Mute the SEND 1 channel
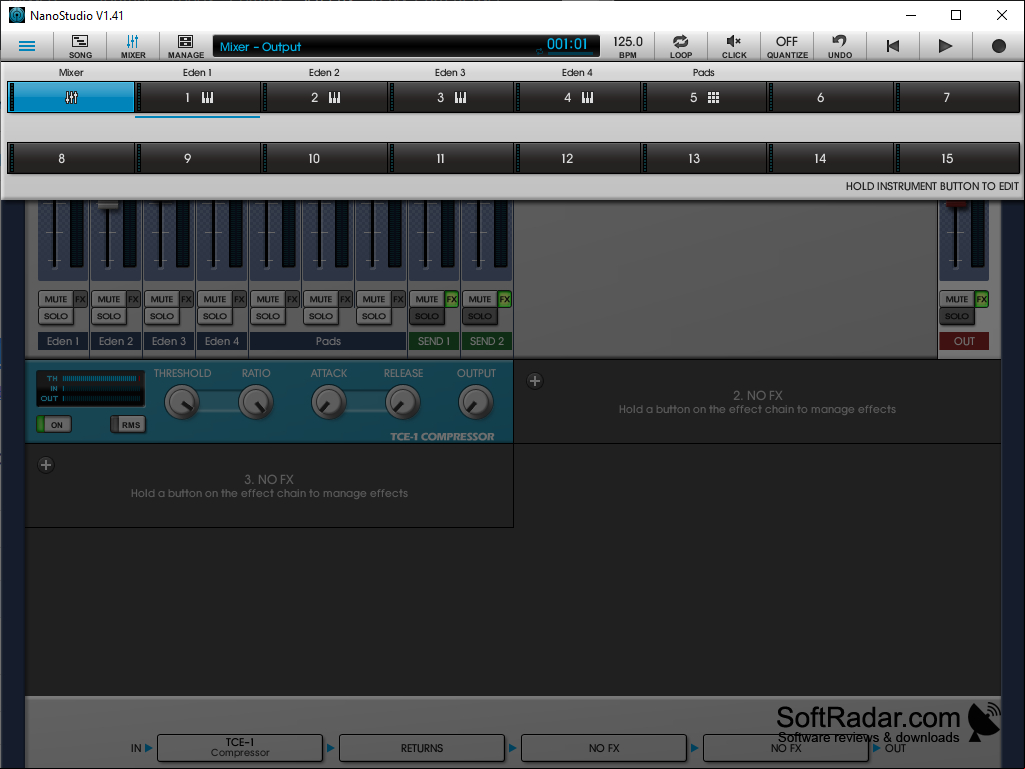 [427, 299]
